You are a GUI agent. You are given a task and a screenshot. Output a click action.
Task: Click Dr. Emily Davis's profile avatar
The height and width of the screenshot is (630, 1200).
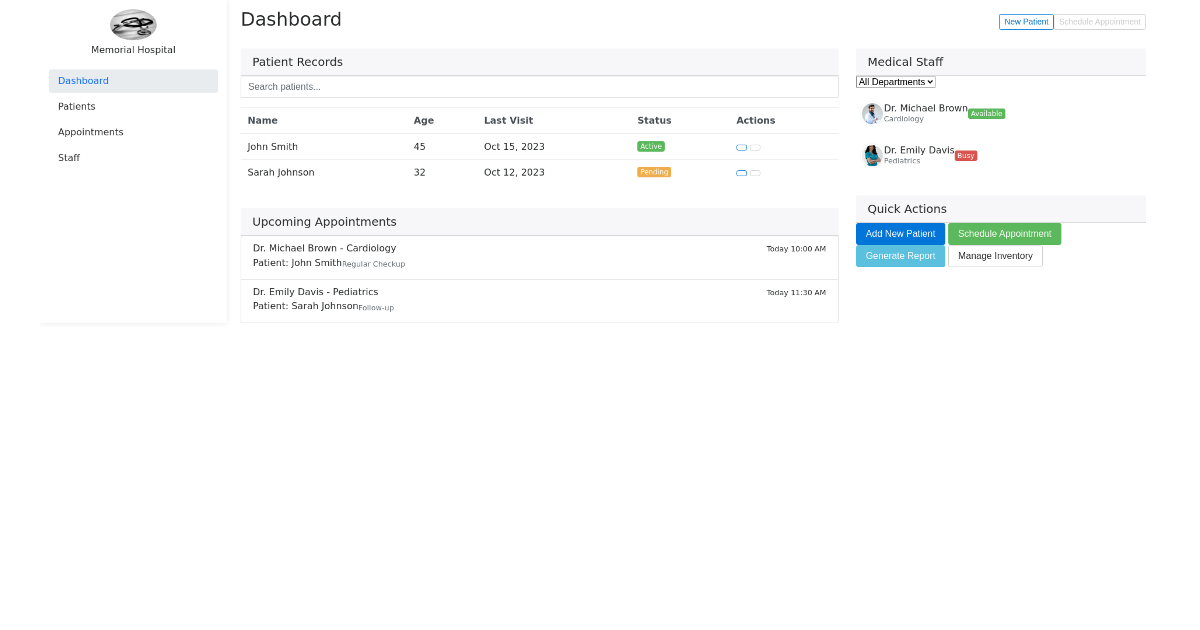coord(871,155)
